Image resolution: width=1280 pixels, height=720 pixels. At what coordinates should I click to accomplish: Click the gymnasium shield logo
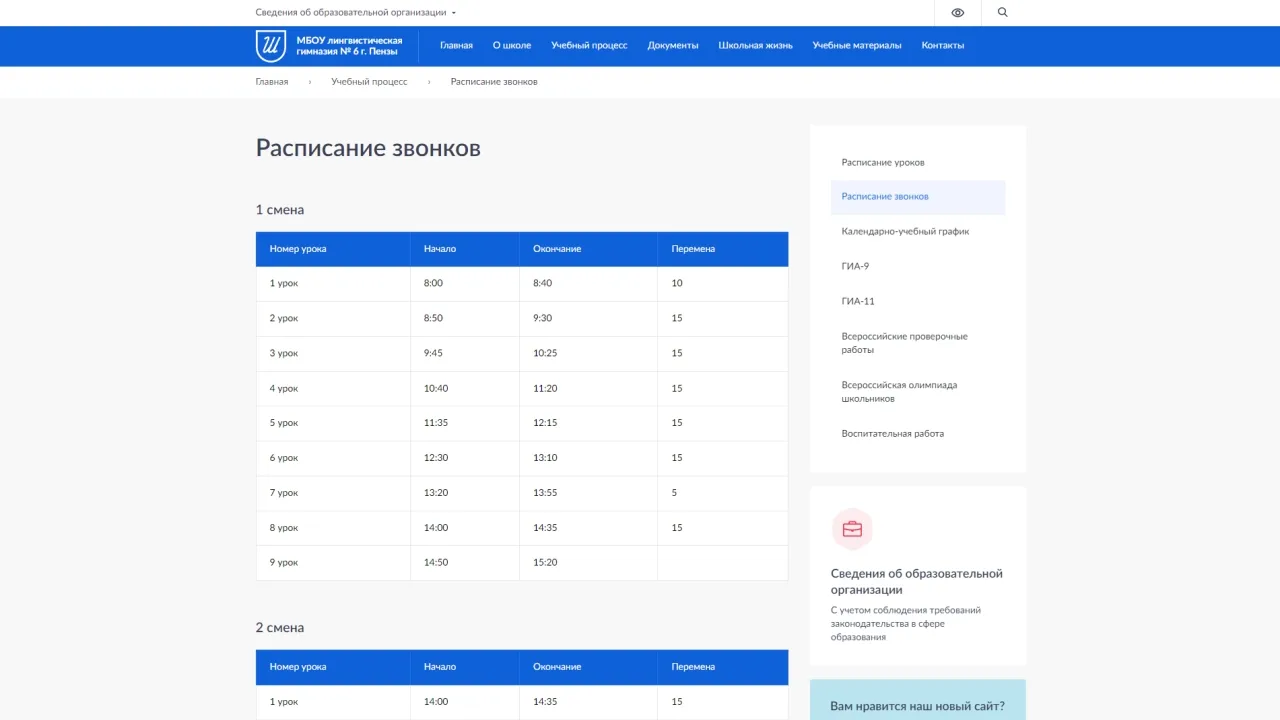pos(270,46)
